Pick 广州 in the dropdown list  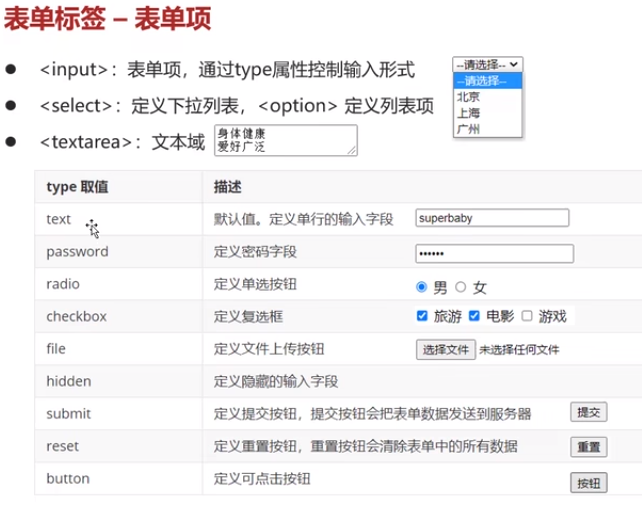coord(468,129)
